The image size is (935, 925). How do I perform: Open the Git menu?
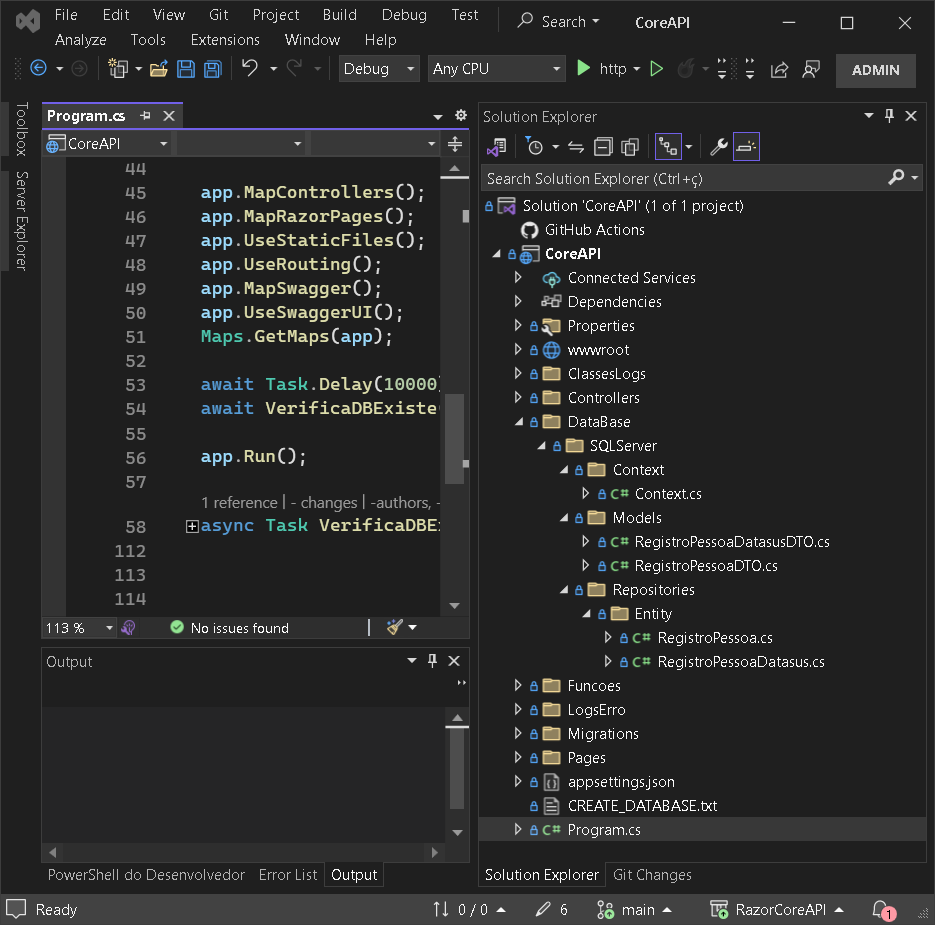(x=218, y=15)
